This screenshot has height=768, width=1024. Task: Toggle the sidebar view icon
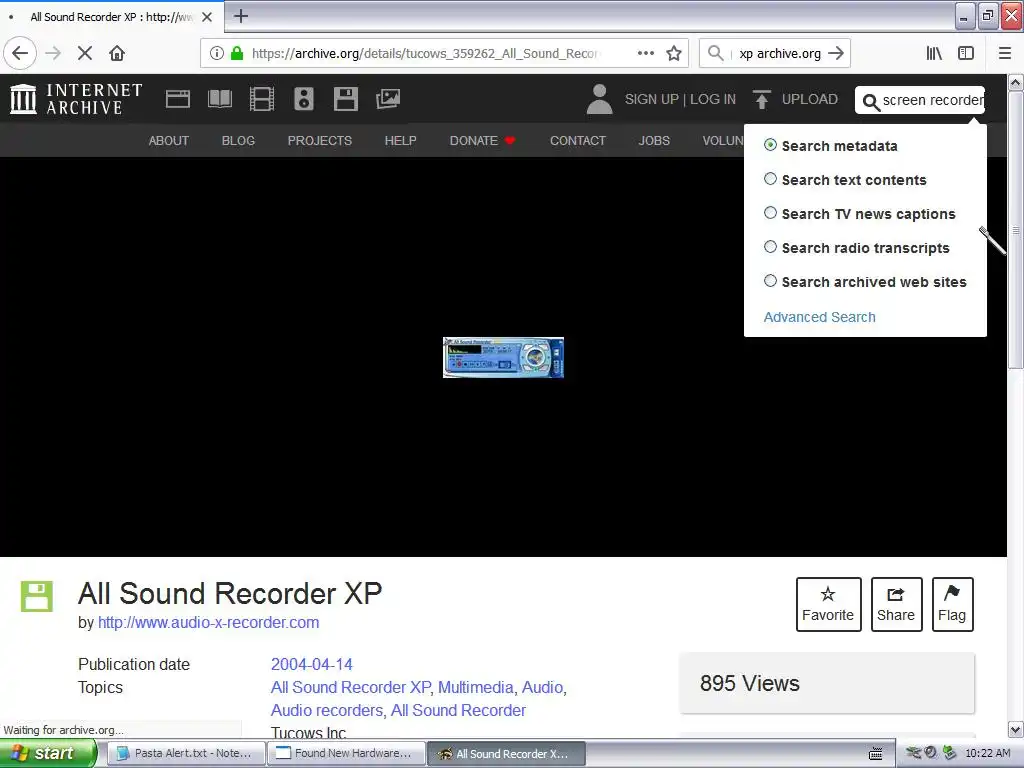(x=966, y=53)
